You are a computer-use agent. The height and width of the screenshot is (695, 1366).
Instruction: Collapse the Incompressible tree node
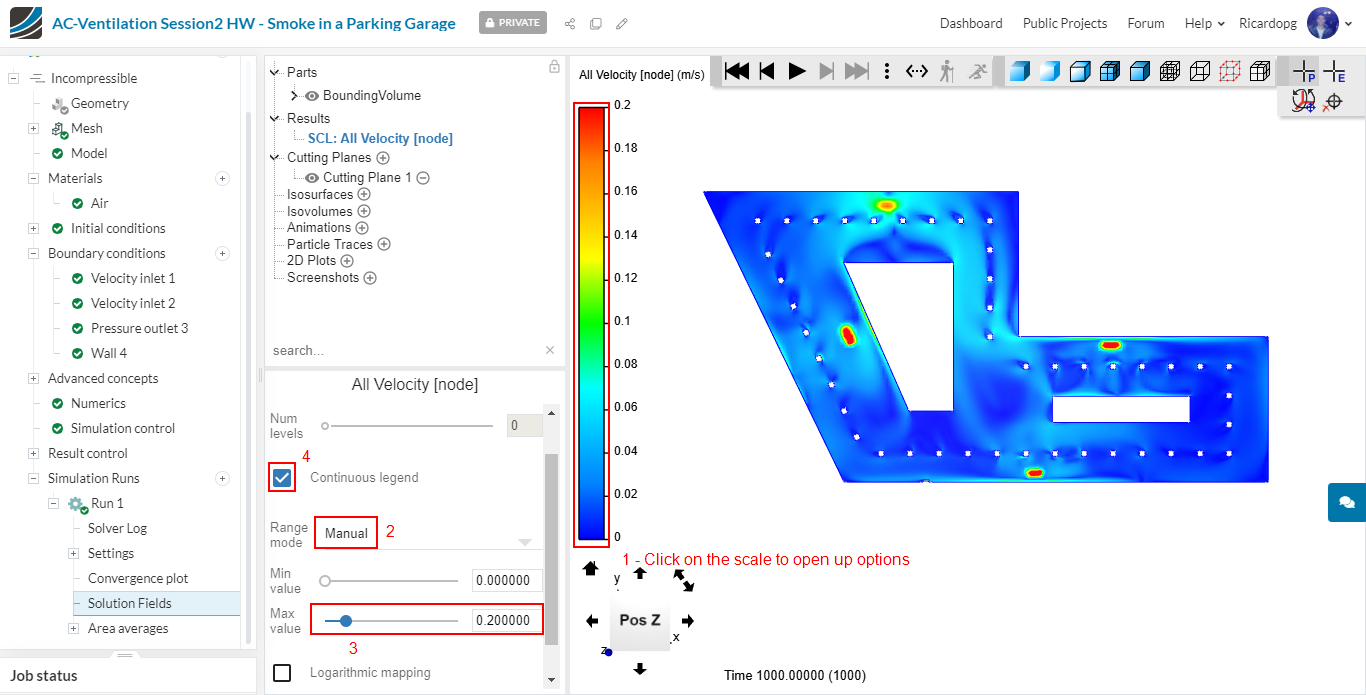coord(13,78)
